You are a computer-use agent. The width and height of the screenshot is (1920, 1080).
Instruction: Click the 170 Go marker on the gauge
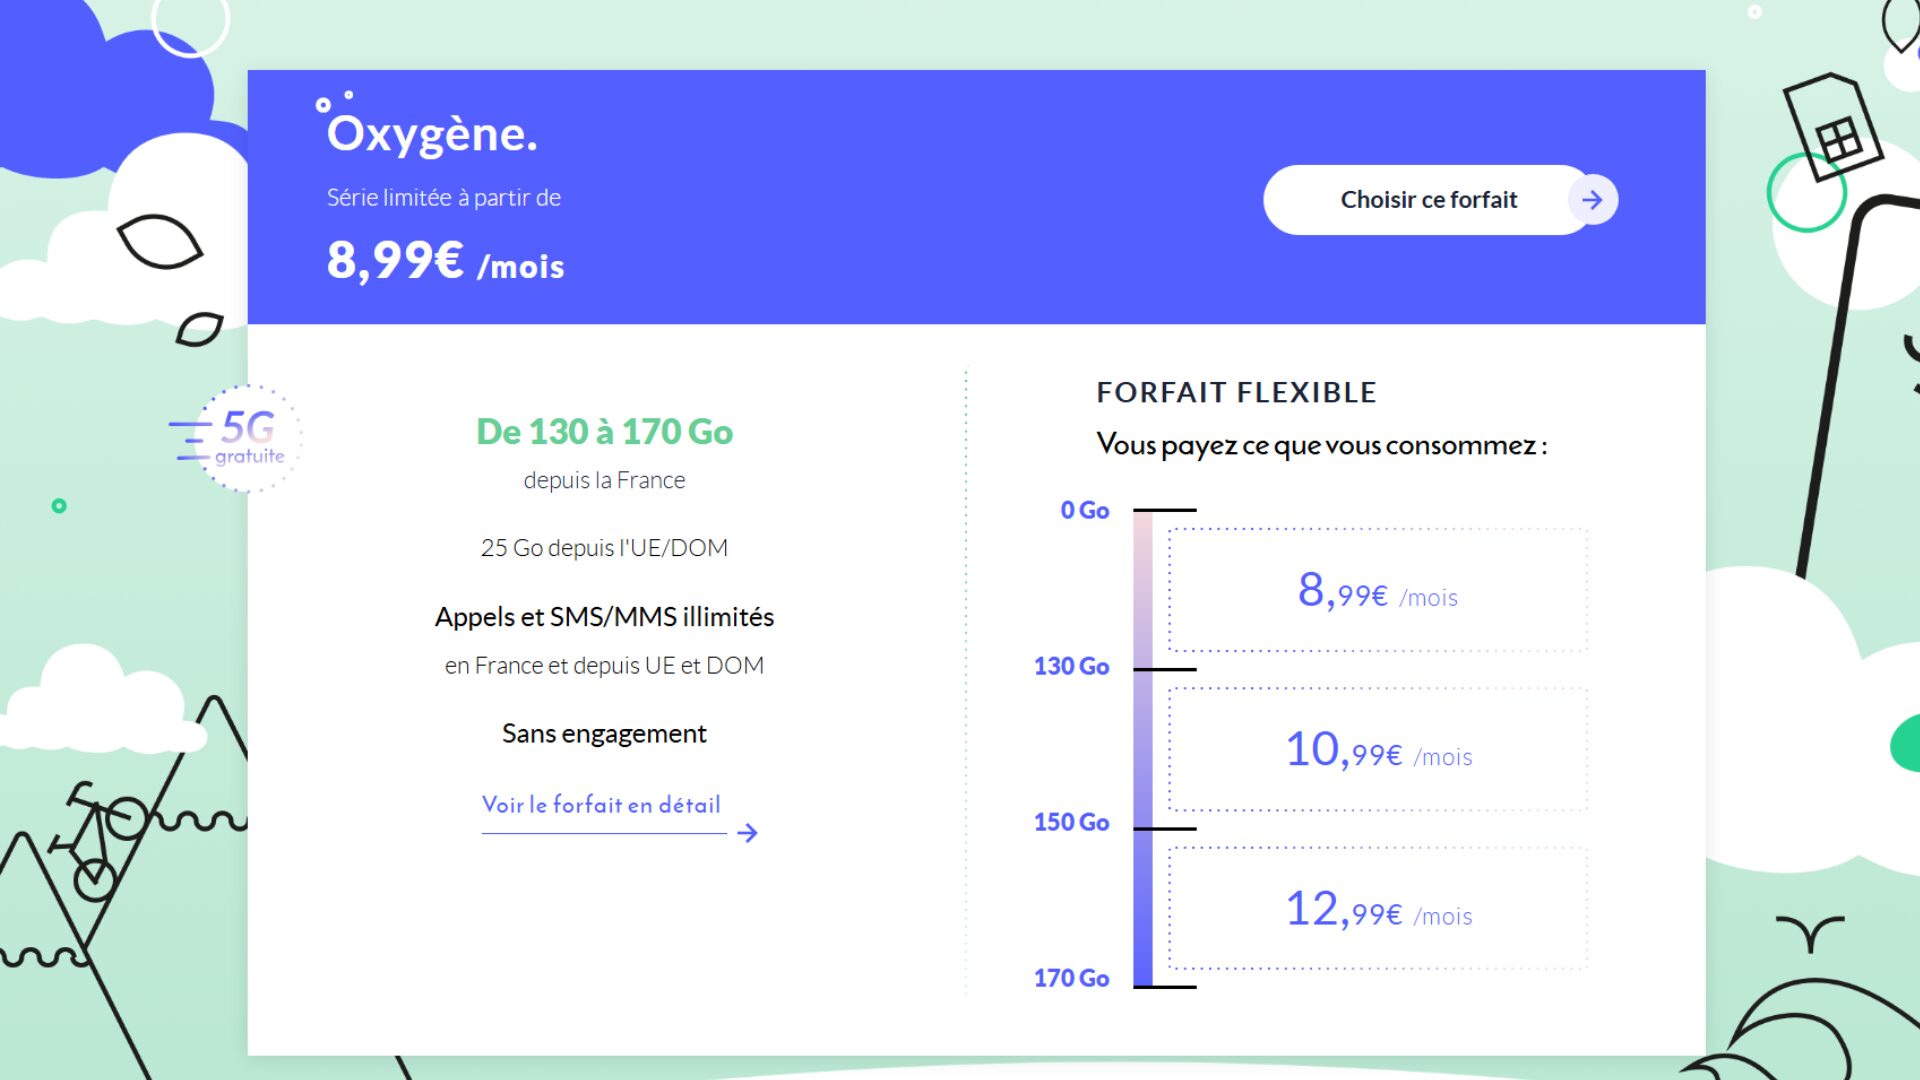click(x=1071, y=979)
